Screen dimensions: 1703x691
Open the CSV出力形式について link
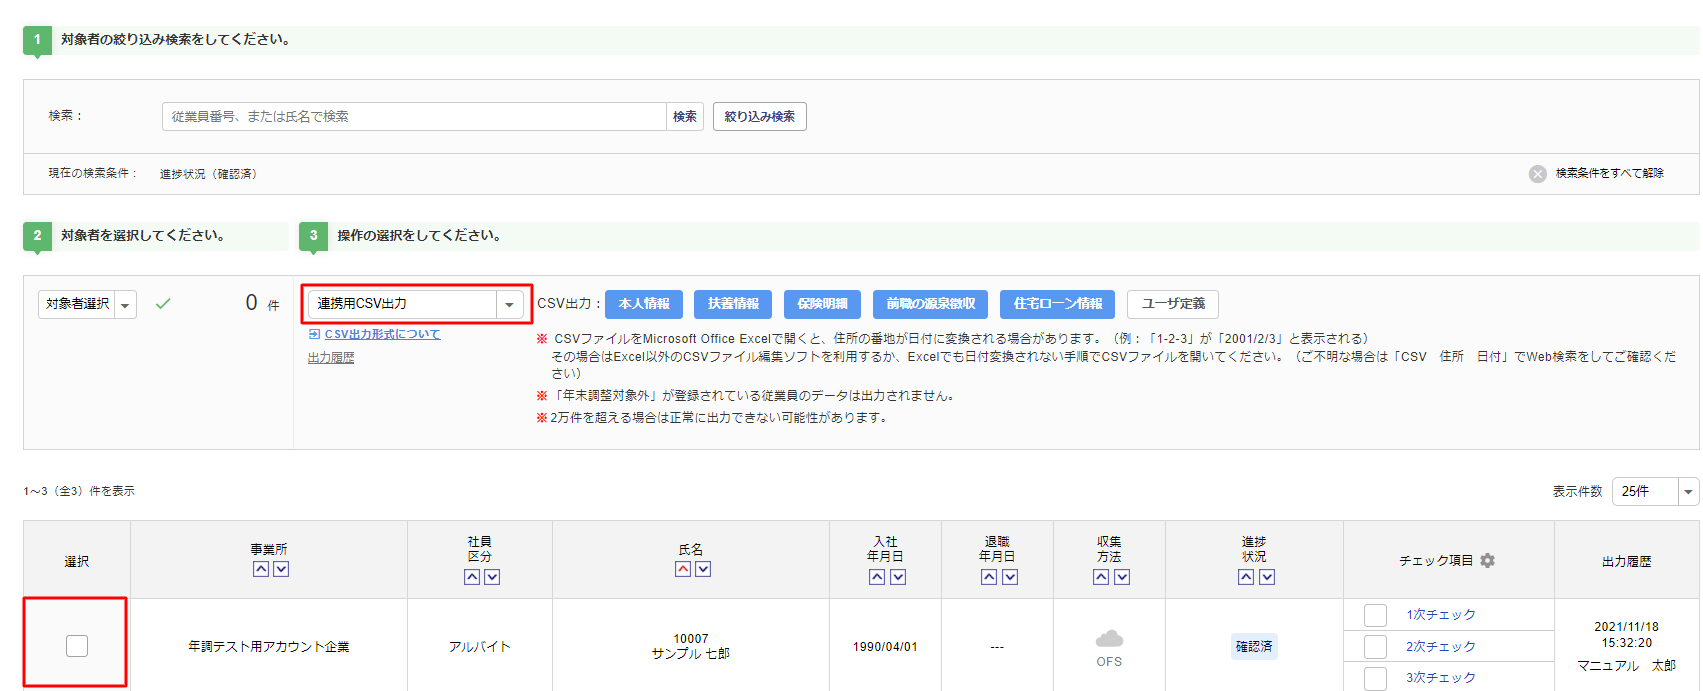coord(382,334)
